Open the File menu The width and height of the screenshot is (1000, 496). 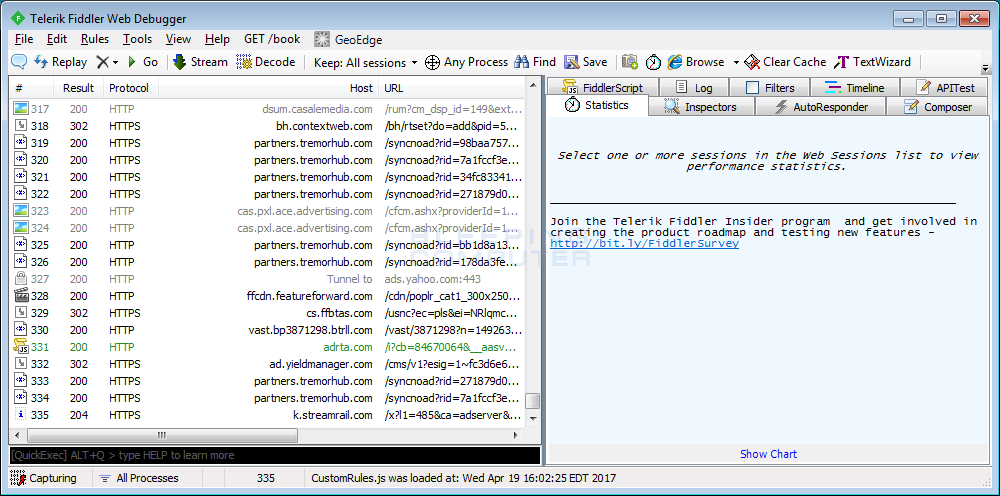24,40
